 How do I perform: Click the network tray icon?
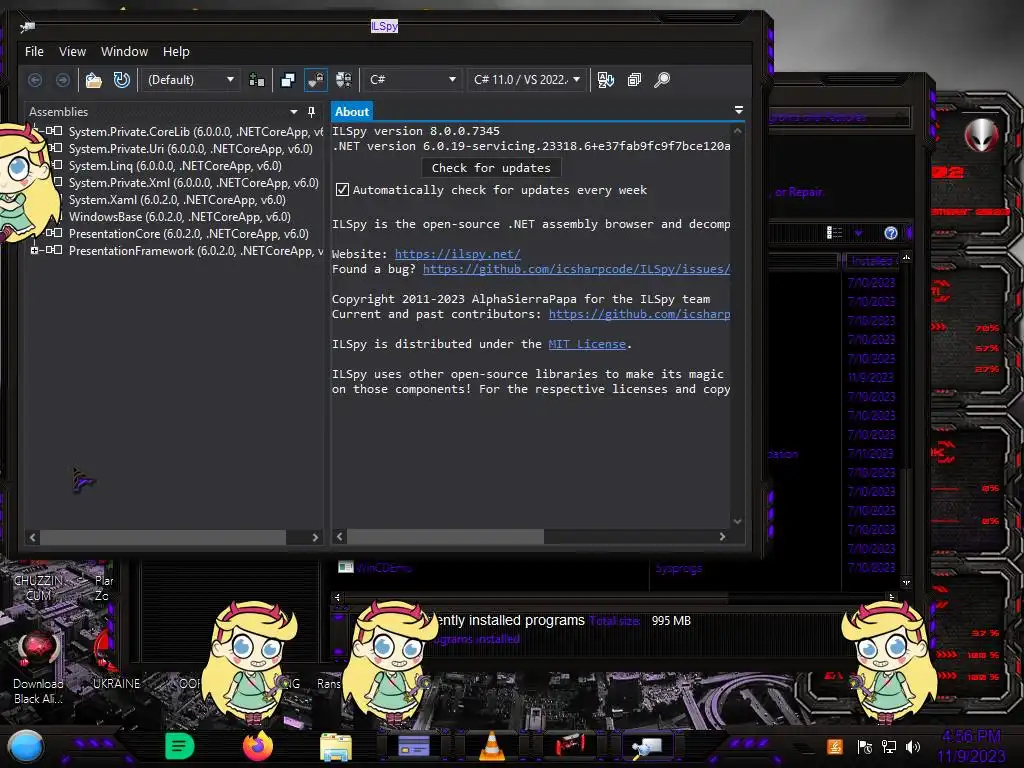click(x=889, y=747)
